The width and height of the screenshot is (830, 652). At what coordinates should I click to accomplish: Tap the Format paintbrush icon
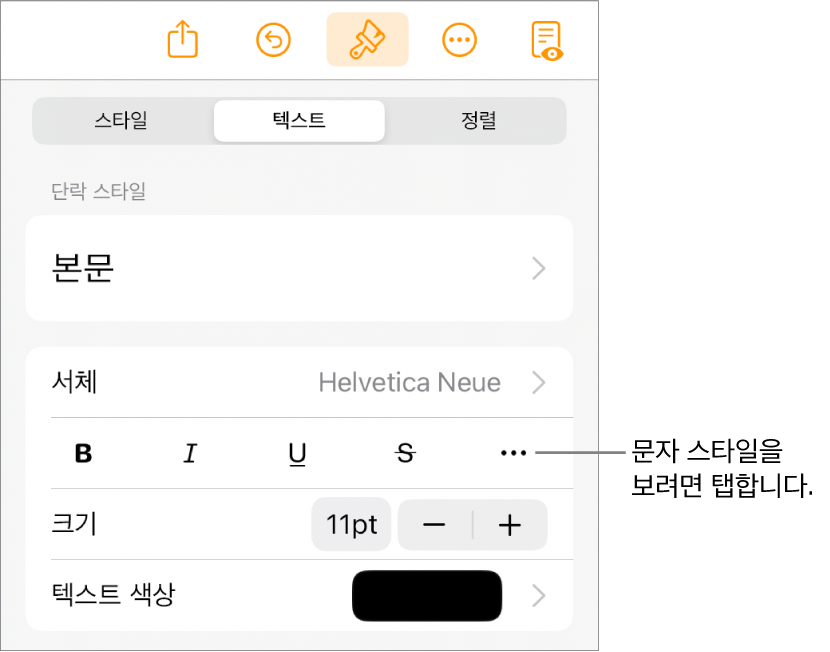[x=367, y=40]
